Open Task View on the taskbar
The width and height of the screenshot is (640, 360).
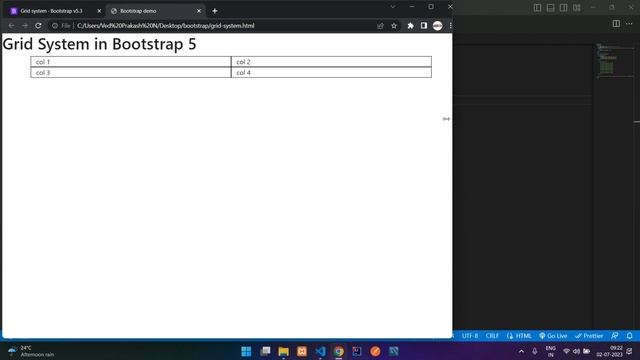(x=265, y=351)
